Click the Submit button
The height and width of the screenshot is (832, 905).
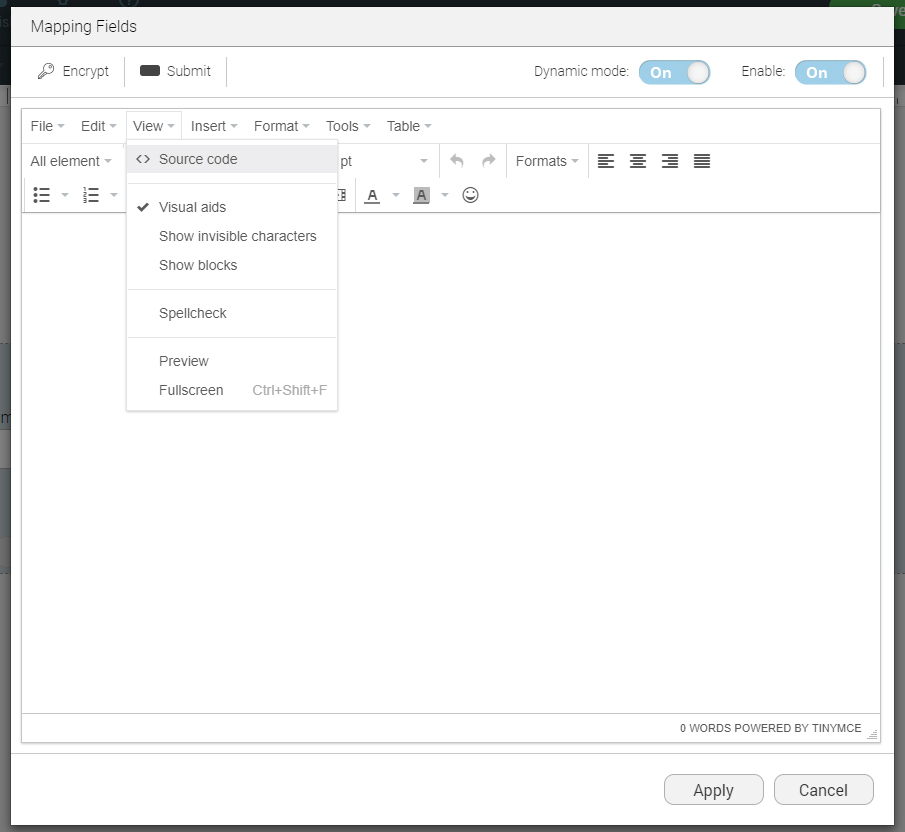click(x=175, y=71)
